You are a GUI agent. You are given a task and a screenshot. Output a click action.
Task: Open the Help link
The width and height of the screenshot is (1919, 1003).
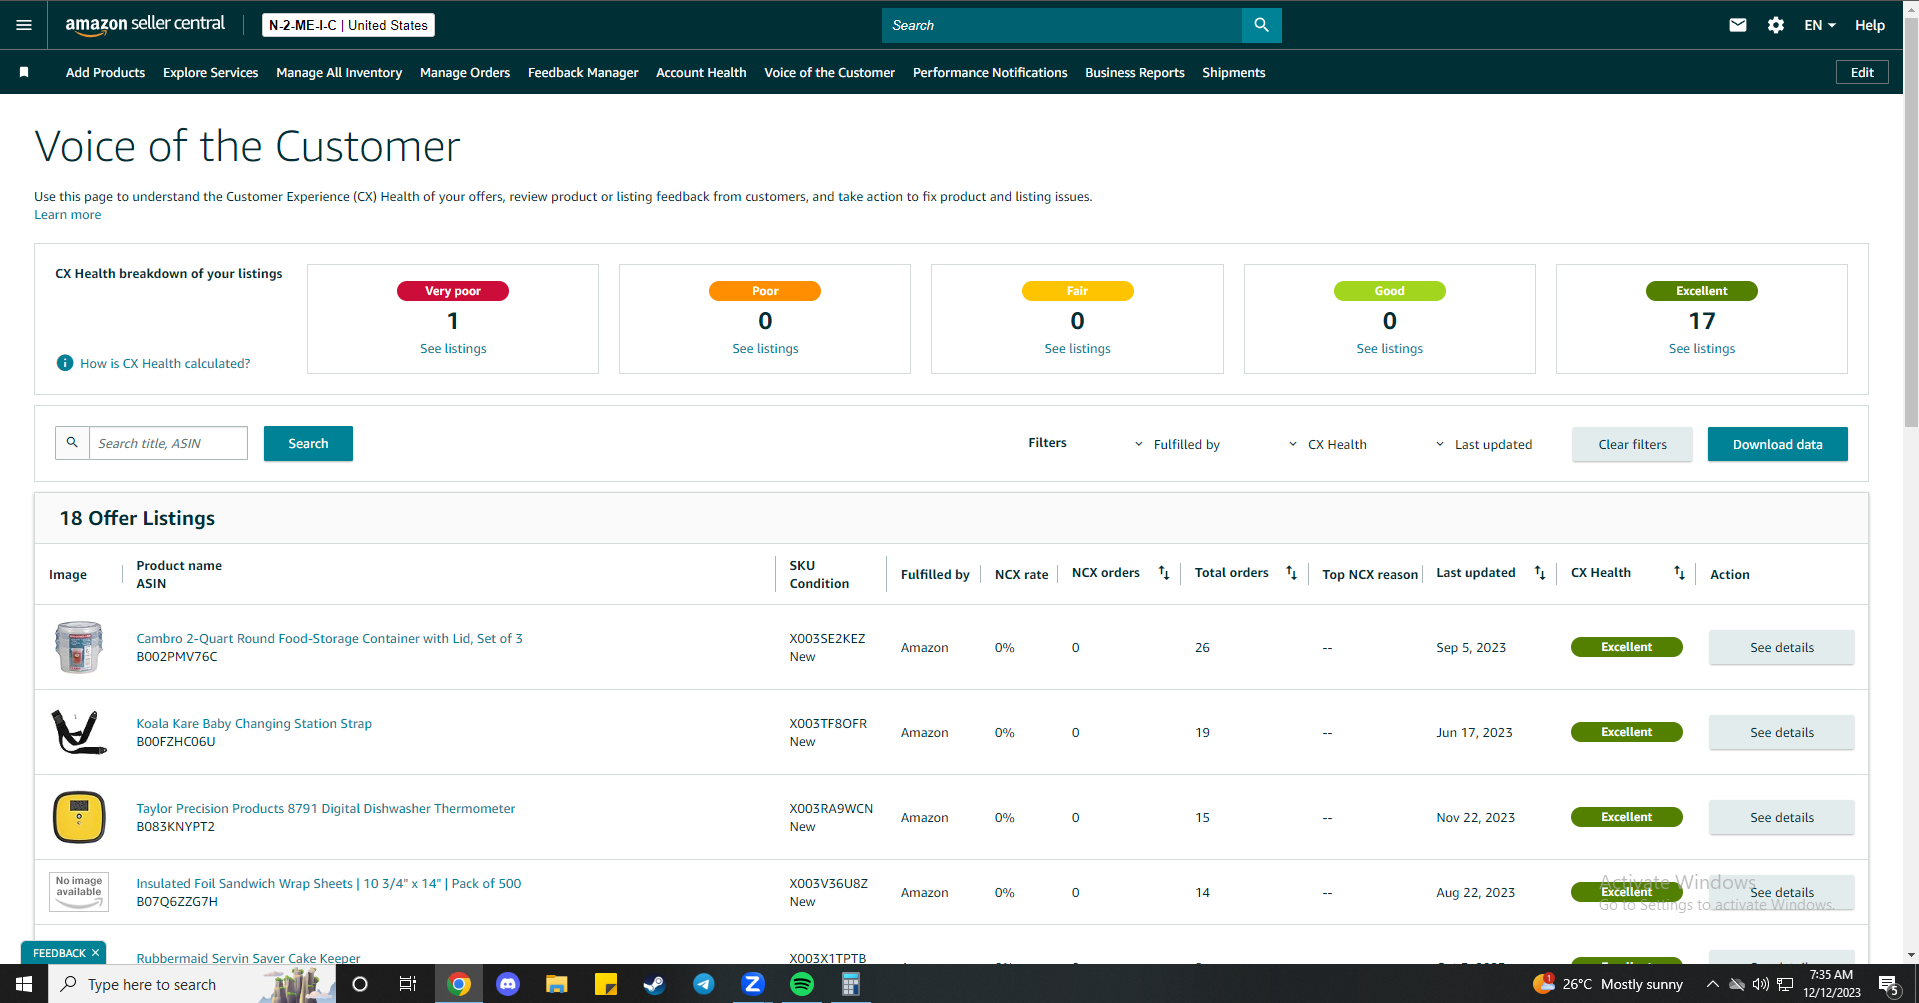(1870, 25)
